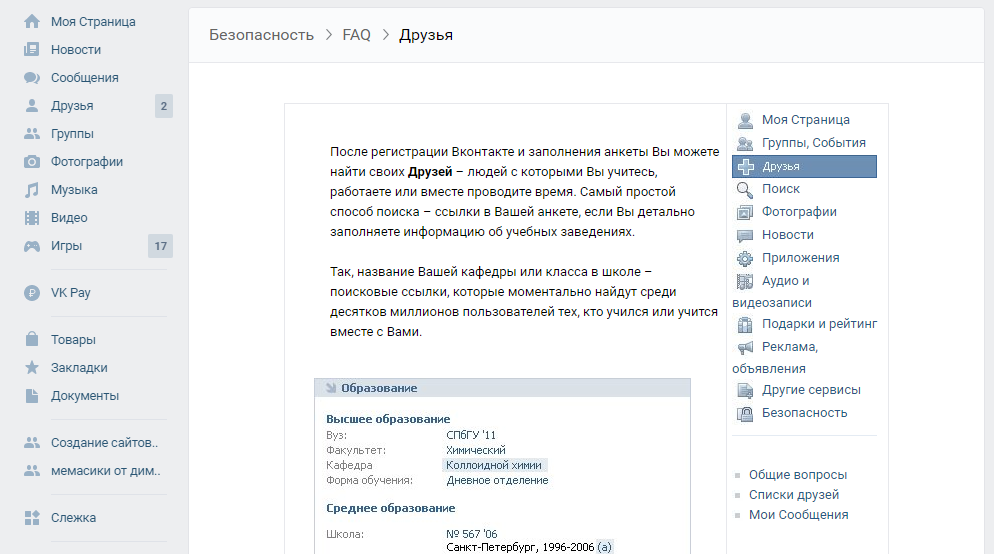Click the avatar icon beside Моя Страница in embedded menu
The image size is (994, 554).
point(746,120)
